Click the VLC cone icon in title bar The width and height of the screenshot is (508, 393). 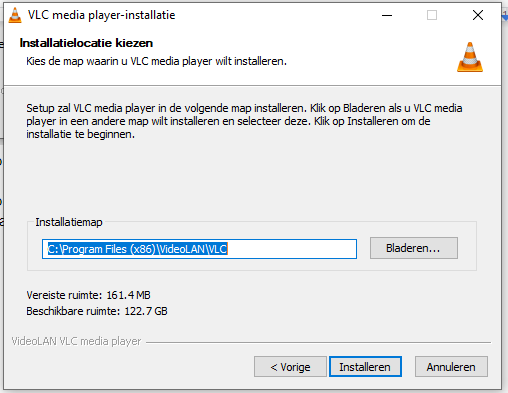pos(15,15)
